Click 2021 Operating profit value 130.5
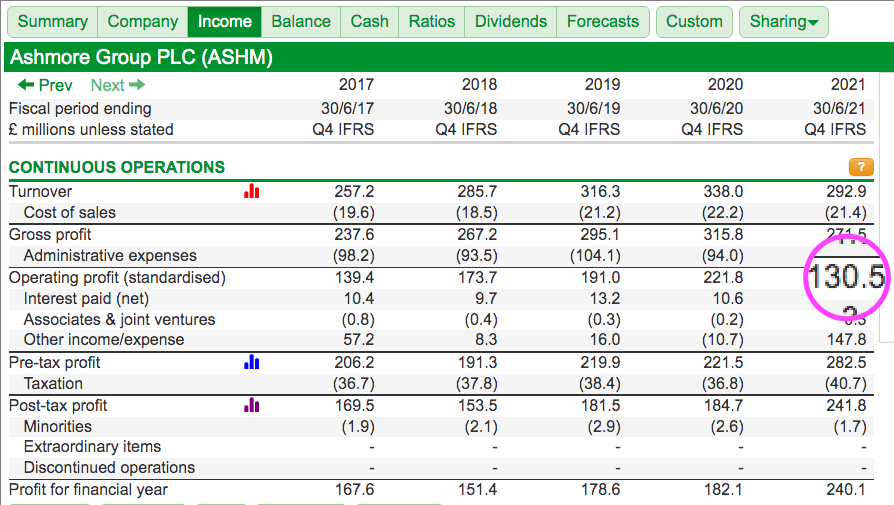Image resolution: width=894 pixels, height=505 pixels. point(847,277)
